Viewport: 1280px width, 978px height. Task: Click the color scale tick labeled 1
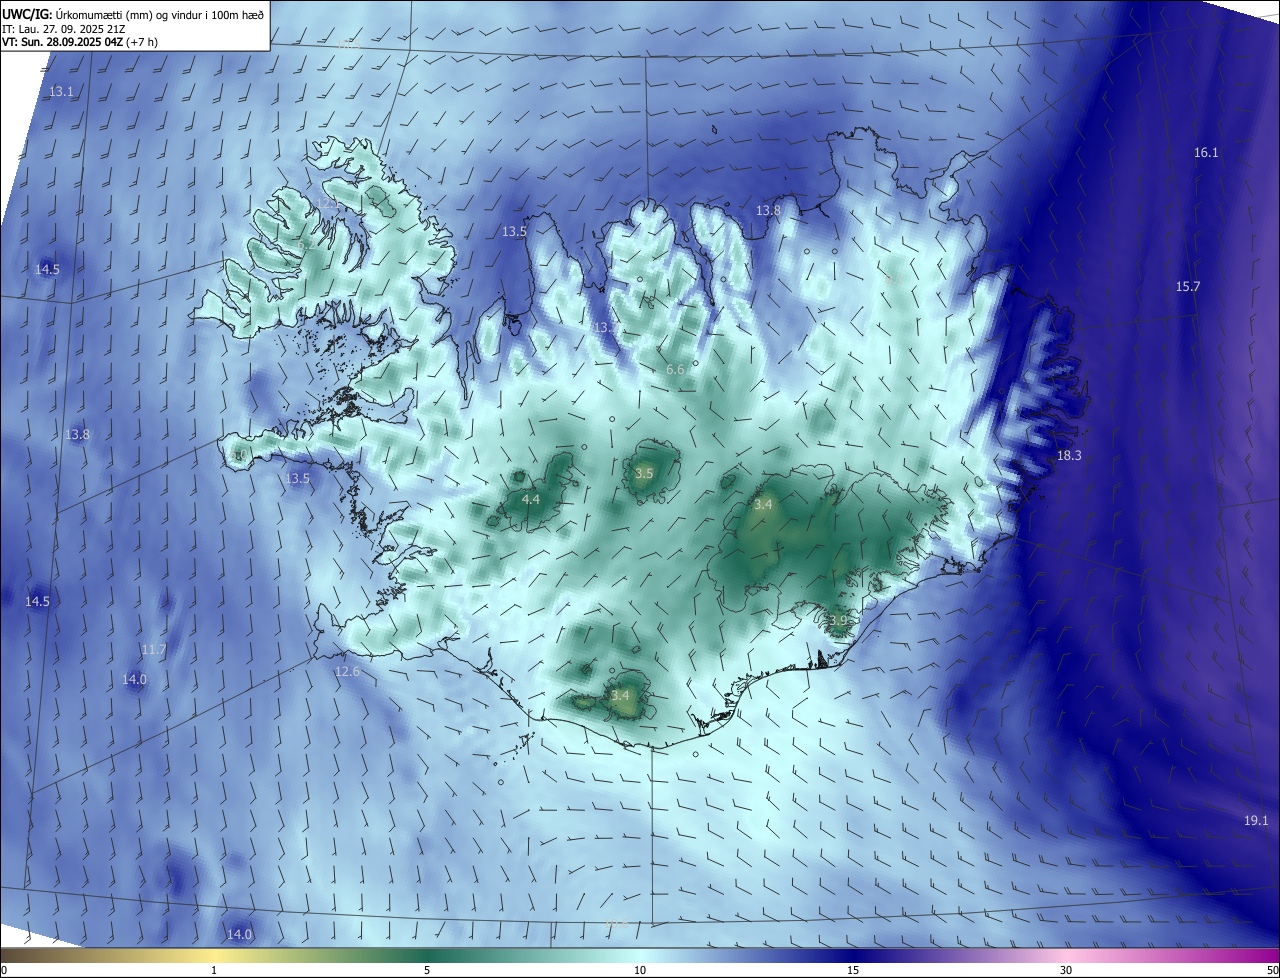tap(214, 970)
